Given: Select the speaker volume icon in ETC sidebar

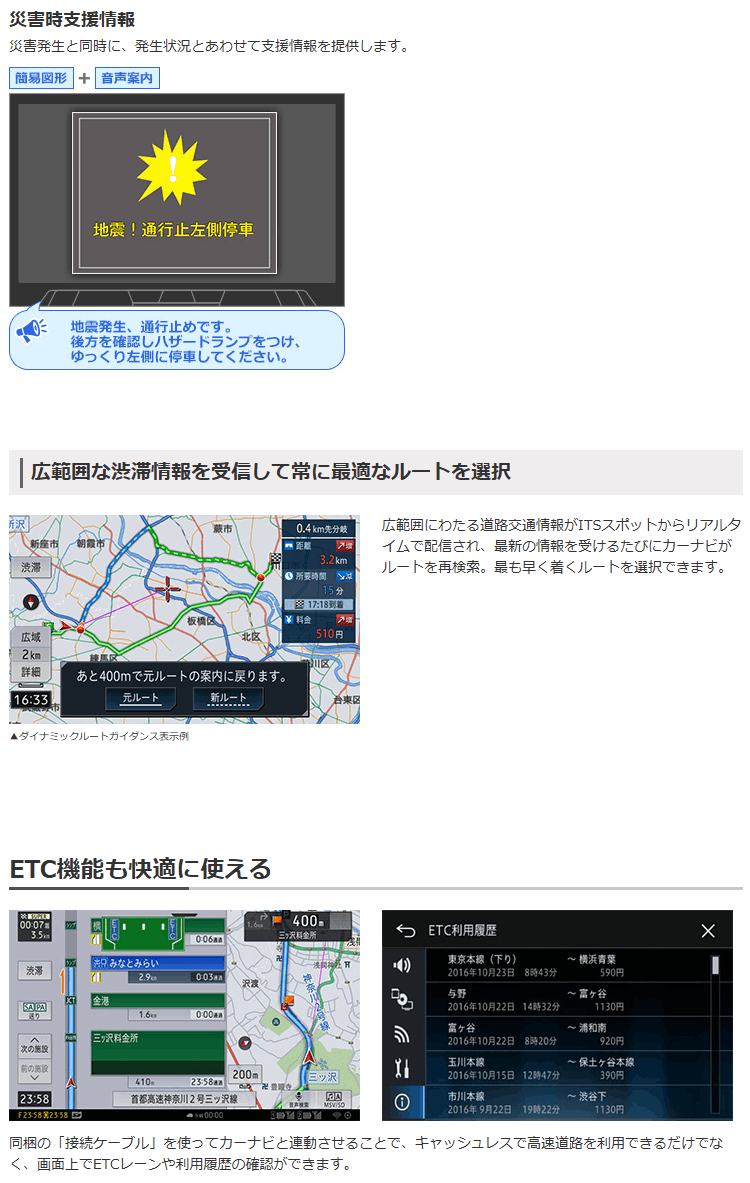Looking at the screenshot, I should (x=402, y=965).
